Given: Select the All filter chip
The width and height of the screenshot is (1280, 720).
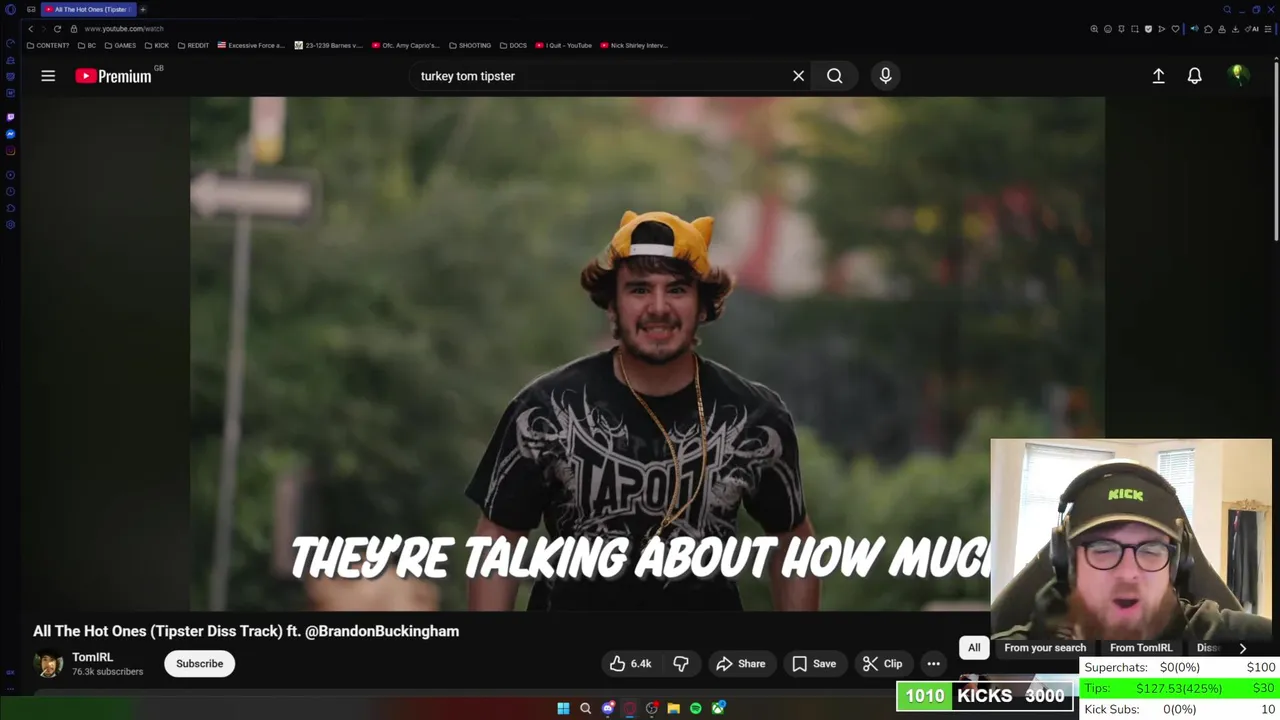Looking at the screenshot, I should click(974, 648).
